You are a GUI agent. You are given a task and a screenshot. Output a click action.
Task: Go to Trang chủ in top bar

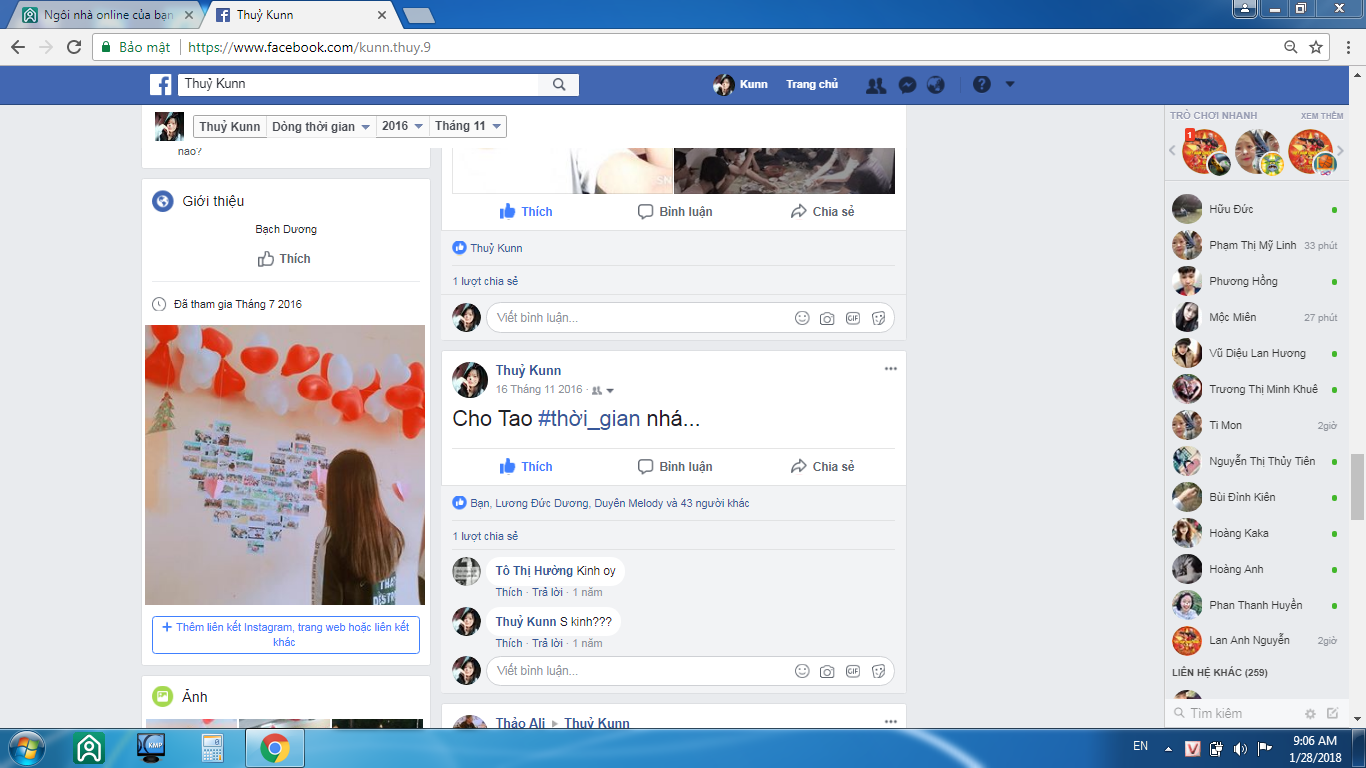[x=812, y=85]
